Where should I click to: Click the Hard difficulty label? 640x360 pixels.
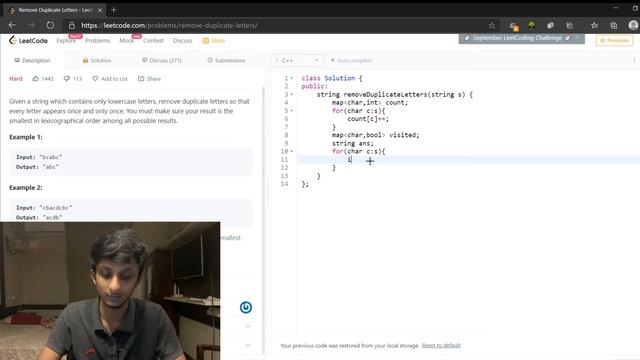click(16, 78)
